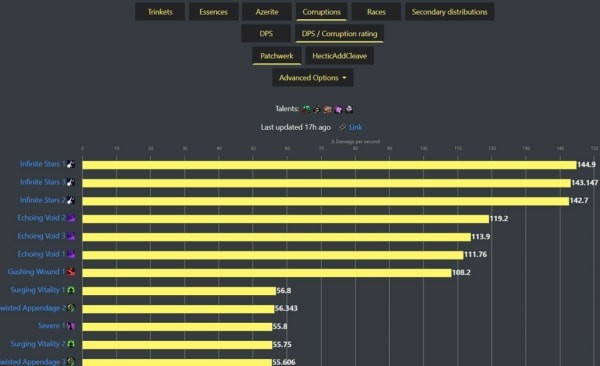600x366 pixels.
Task: Click the Echoing Void 3 label link
Action: pyautogui.click(x=41, y=236)
